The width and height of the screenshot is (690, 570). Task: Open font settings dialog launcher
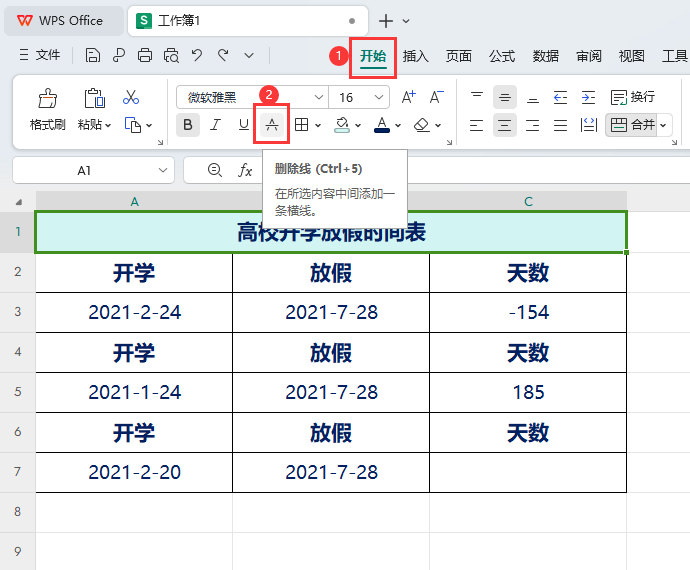tap(449, 142)
